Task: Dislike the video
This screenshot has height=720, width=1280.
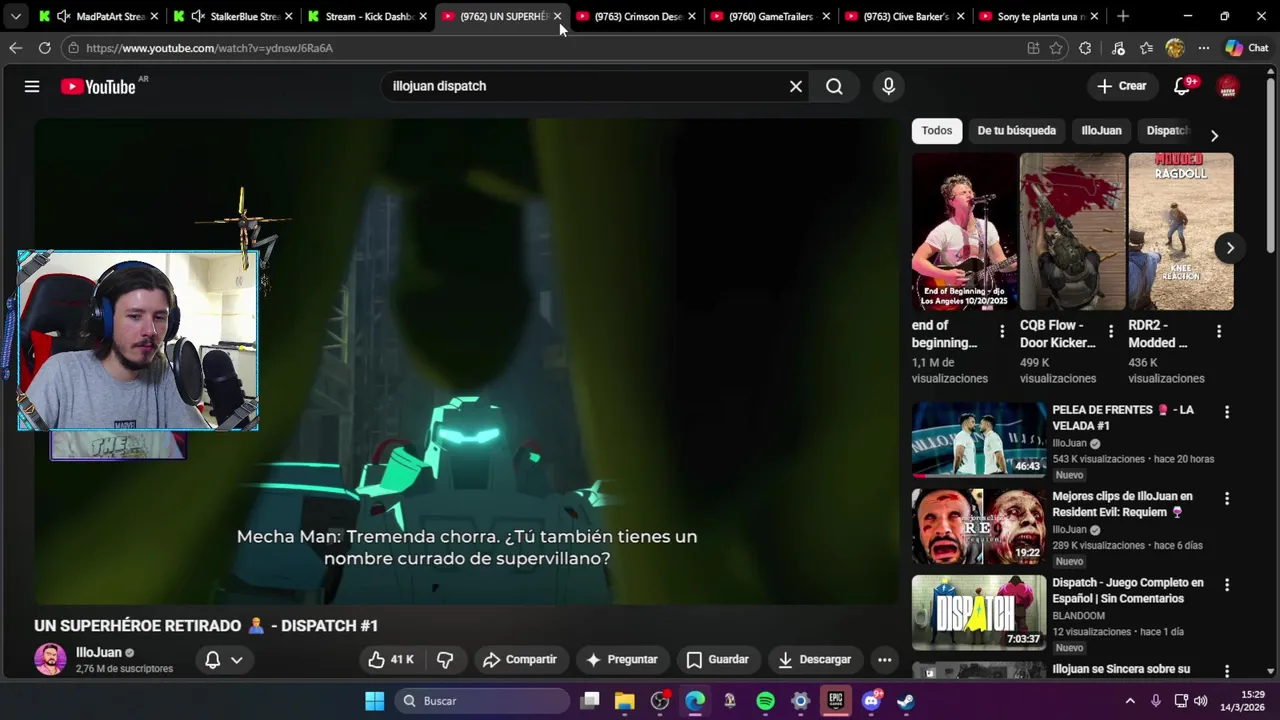Action: 445,659
